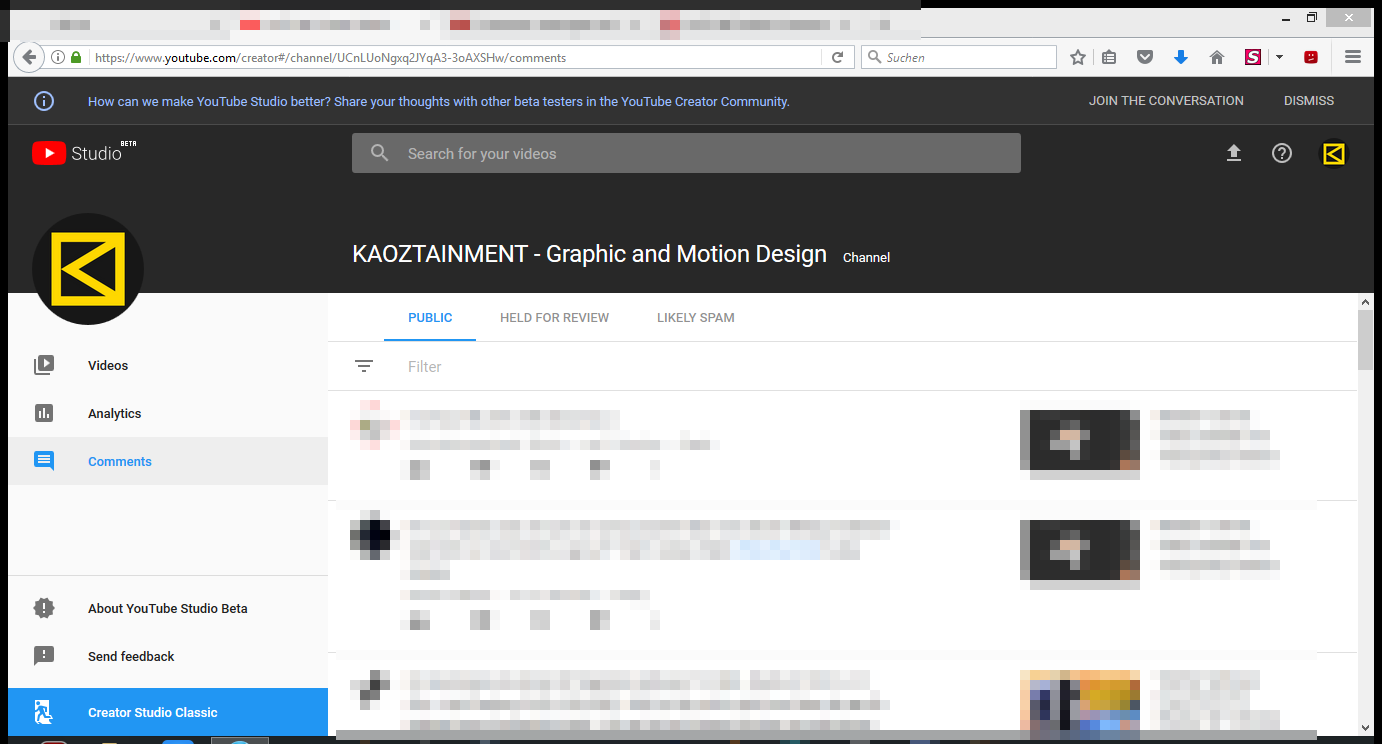The image size is (1382, 744).
Task: Click the Firefox home icon
Action: point(1217,58)
